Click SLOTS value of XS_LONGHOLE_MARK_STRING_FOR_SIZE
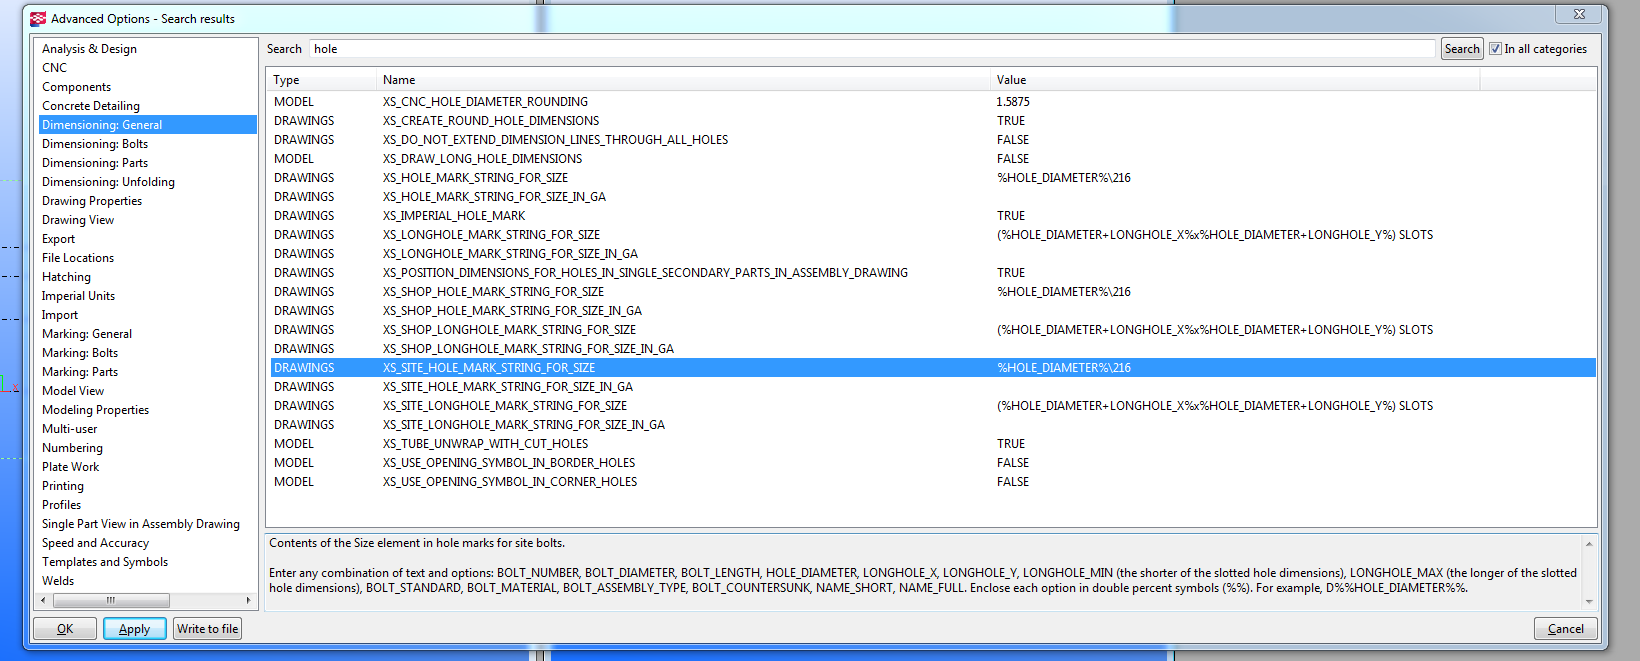This screenshot has height=661, width=1640. pos(1215,235)
